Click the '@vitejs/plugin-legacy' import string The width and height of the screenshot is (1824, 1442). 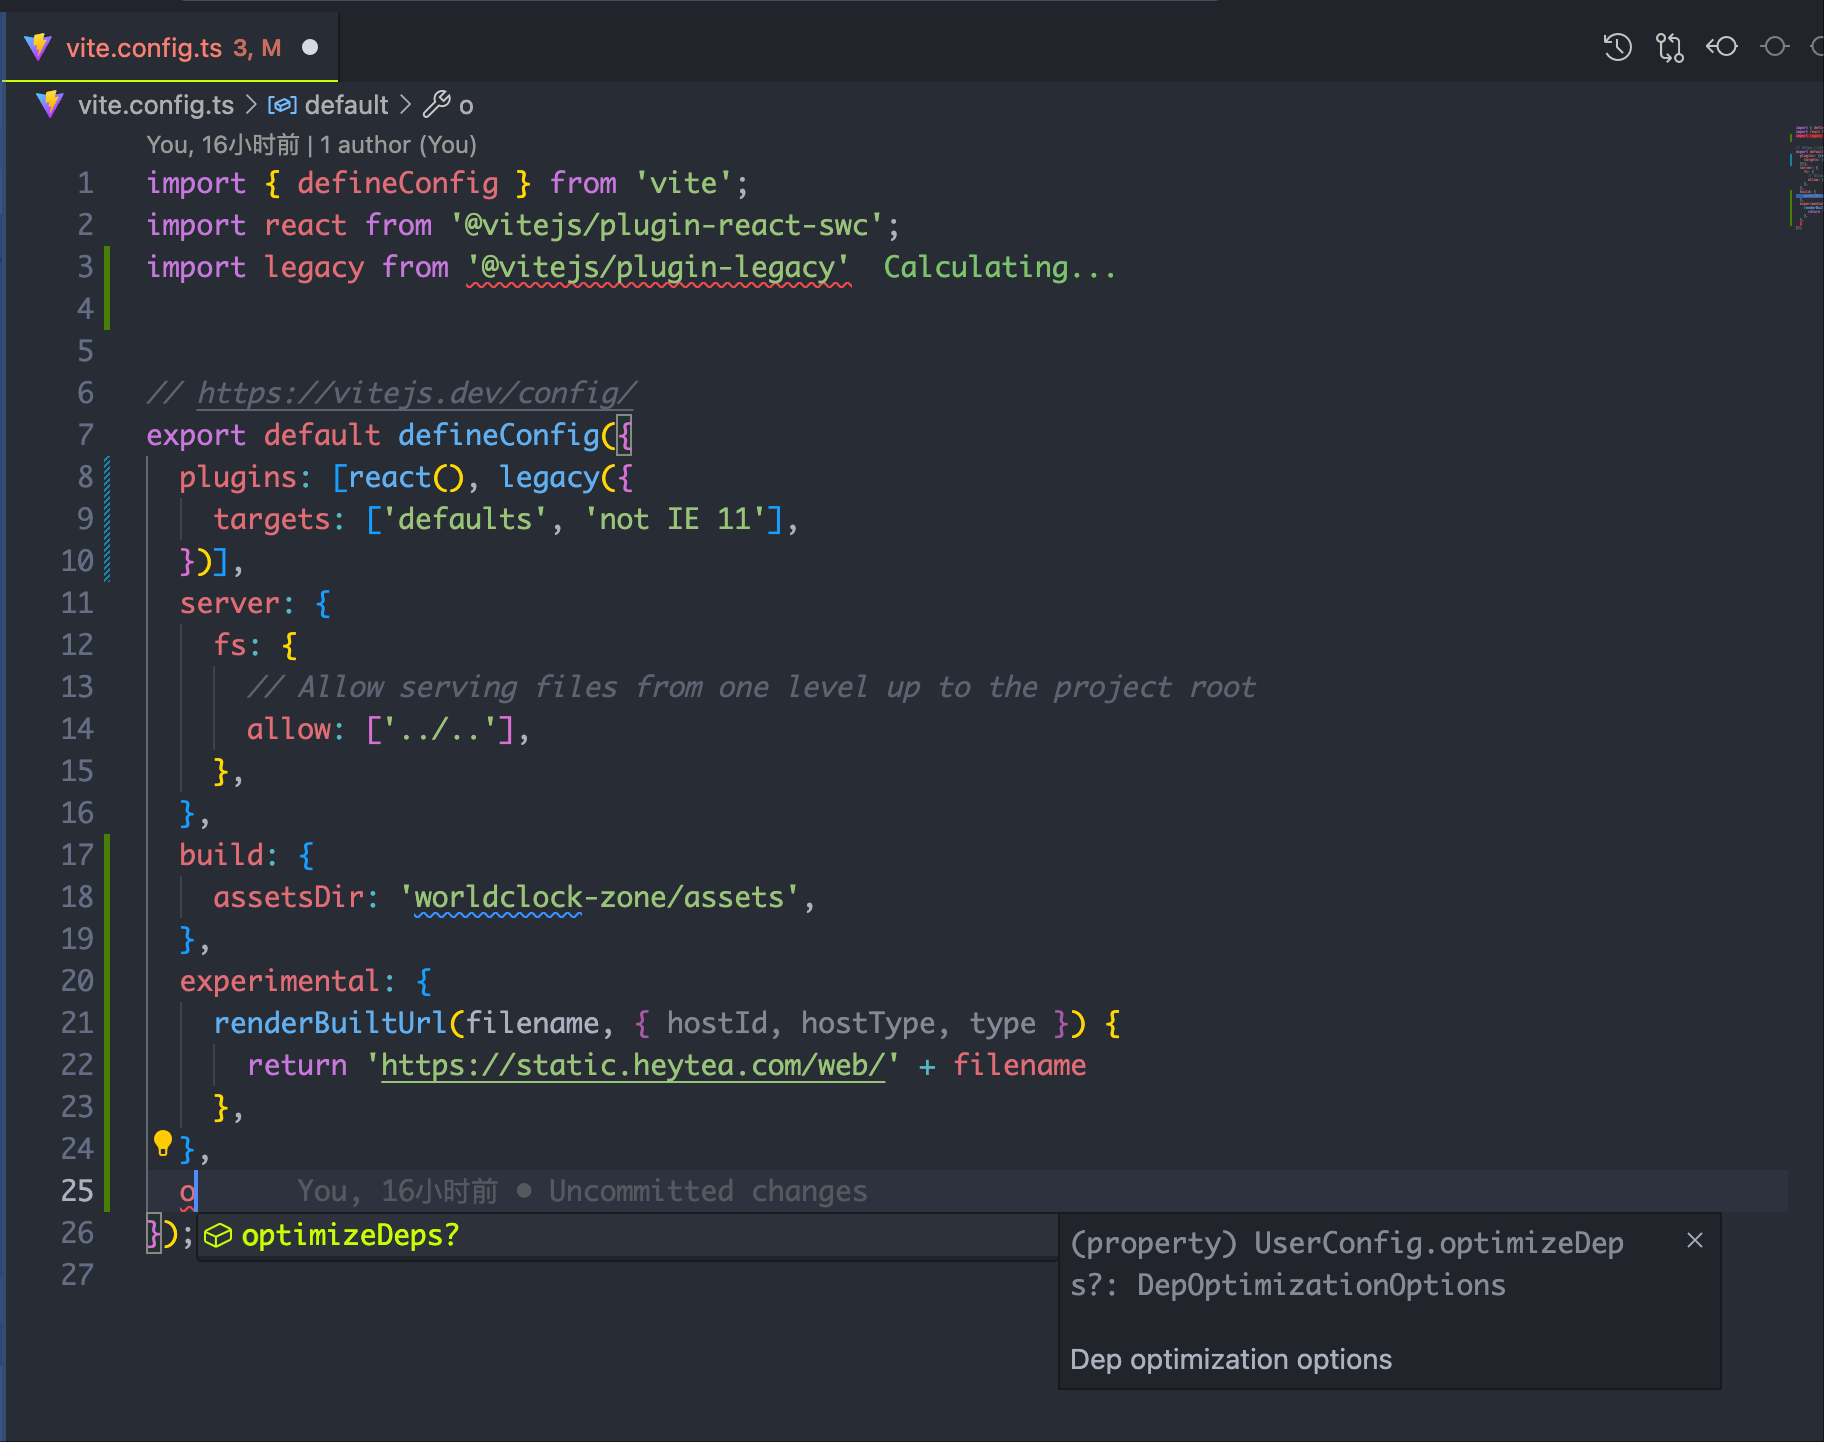659,267
